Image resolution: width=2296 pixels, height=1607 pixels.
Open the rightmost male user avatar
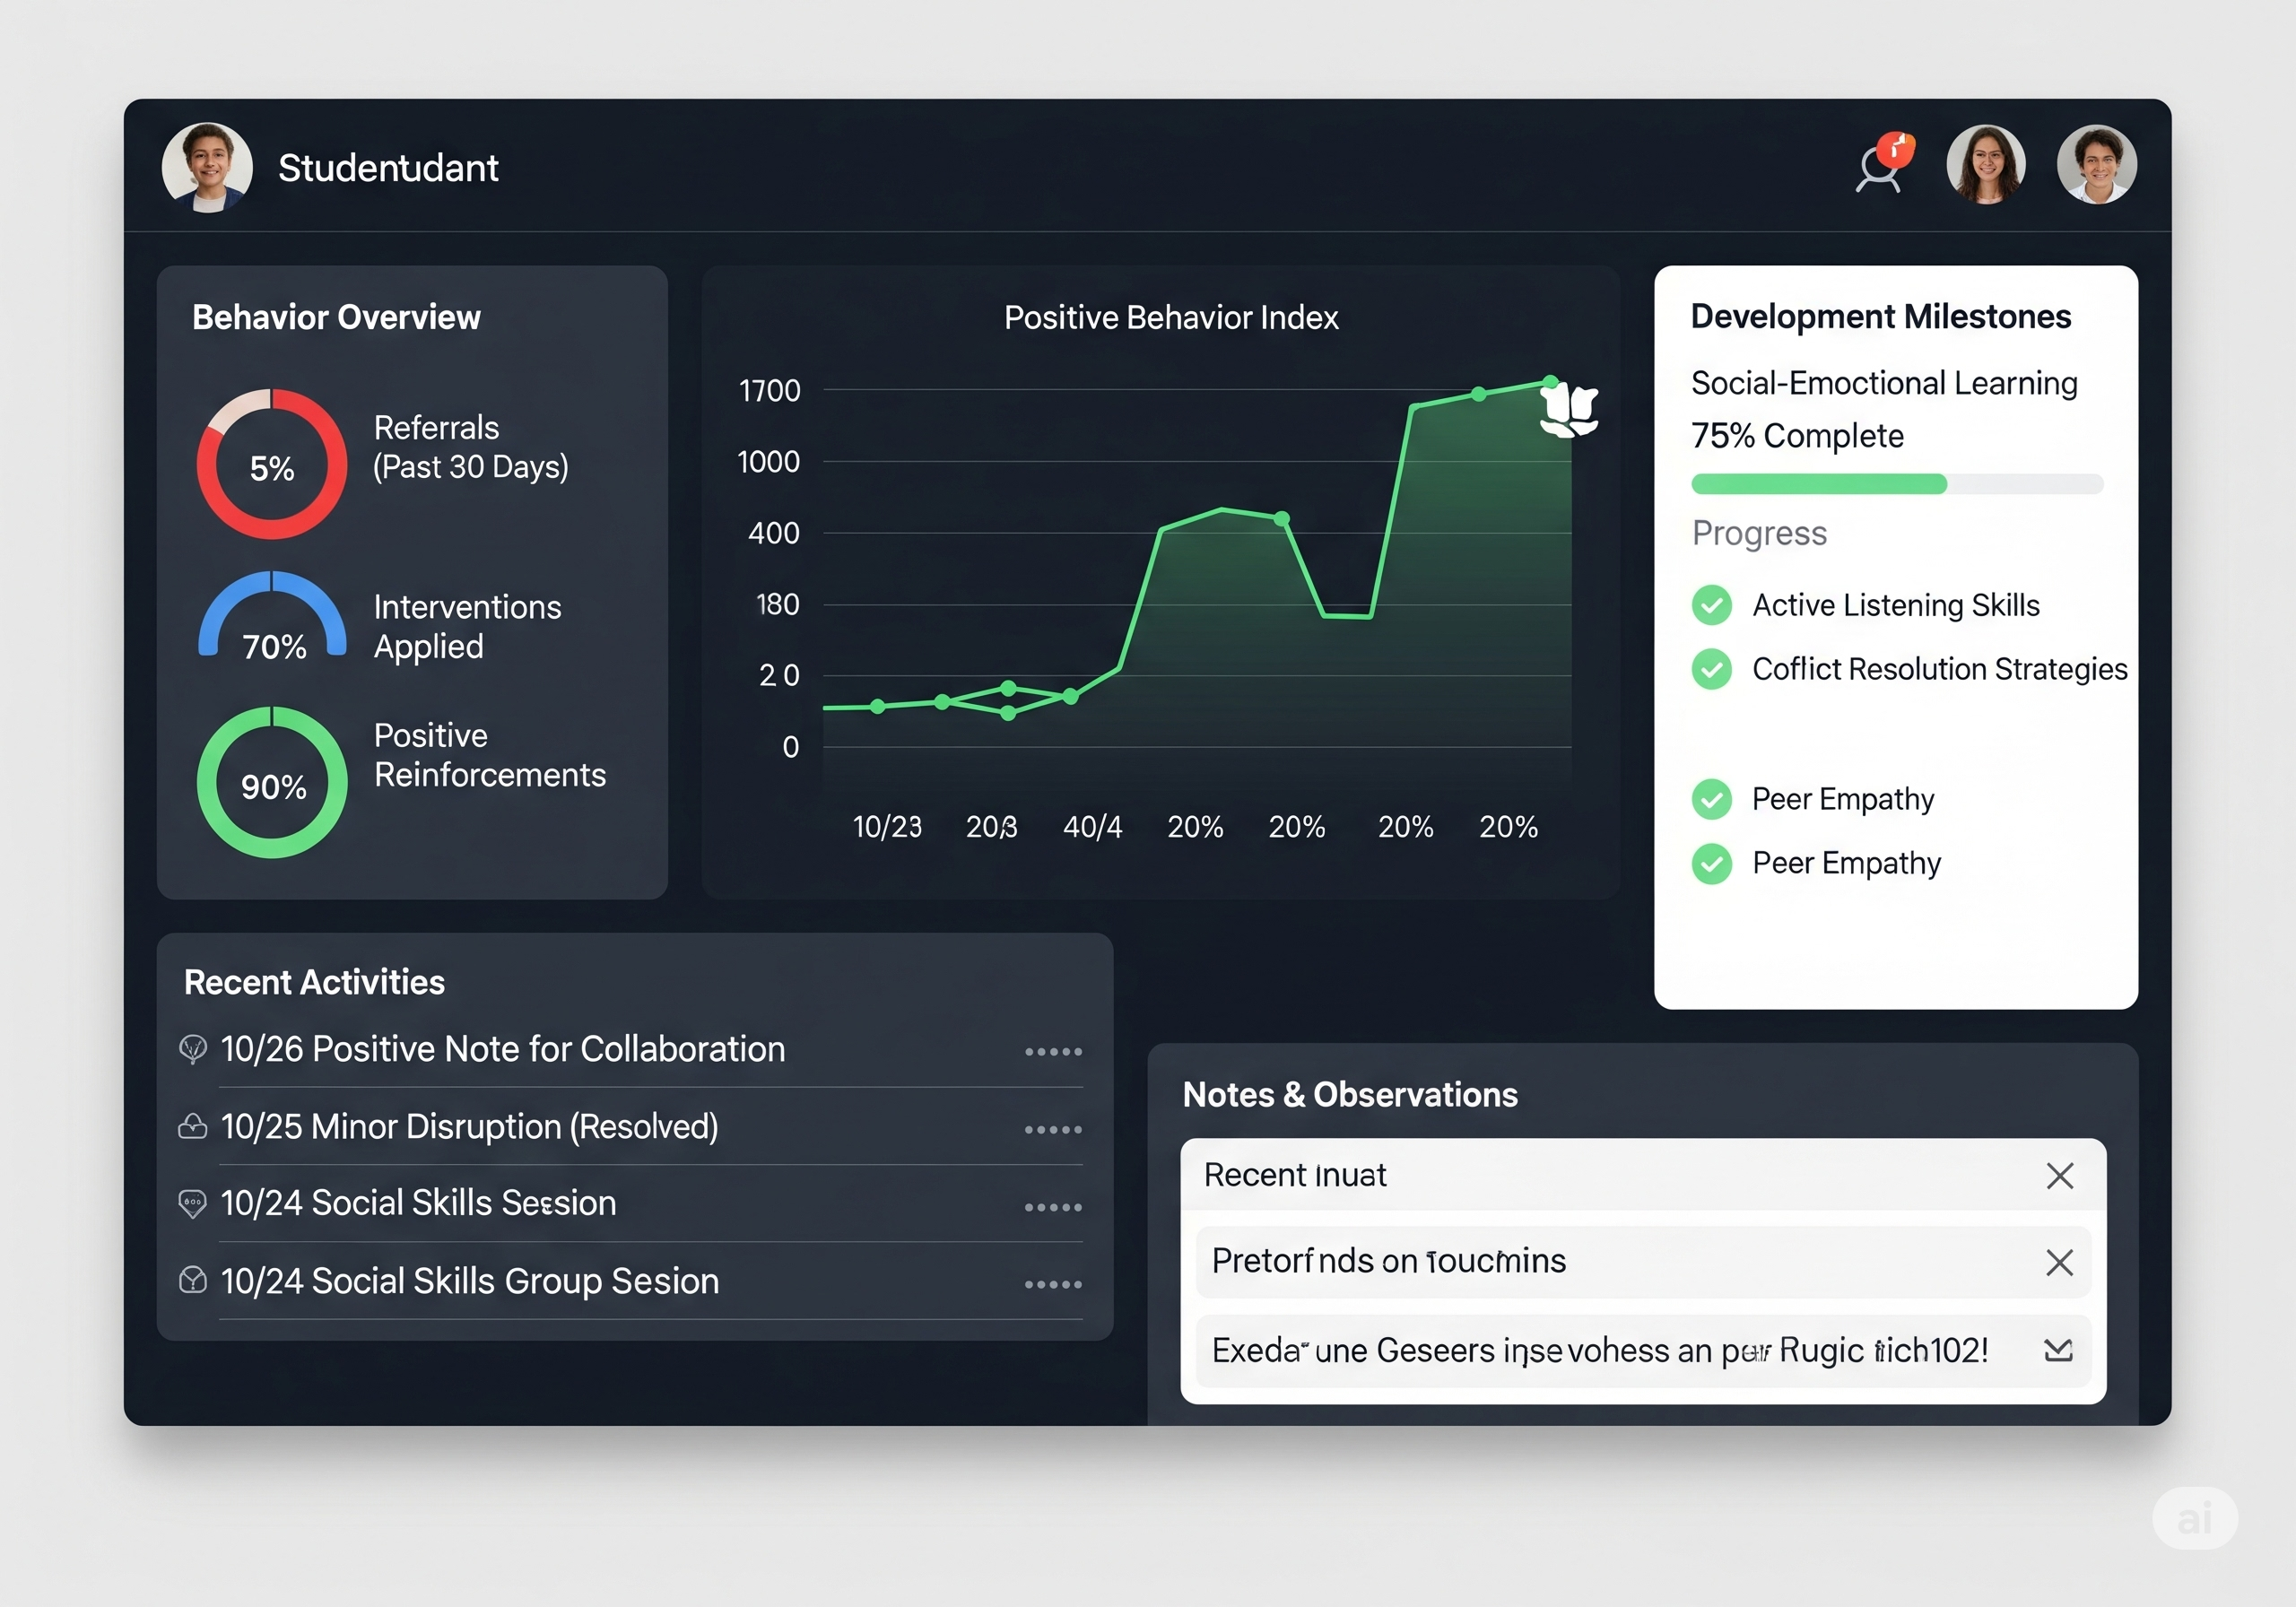tap(2096, 165)
